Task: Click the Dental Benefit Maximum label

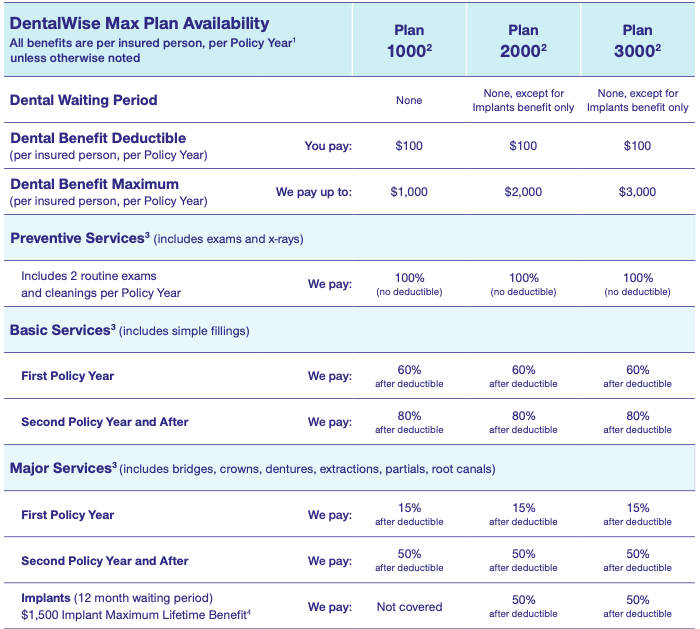Action: pyautogui.click(x=94, y=184)
